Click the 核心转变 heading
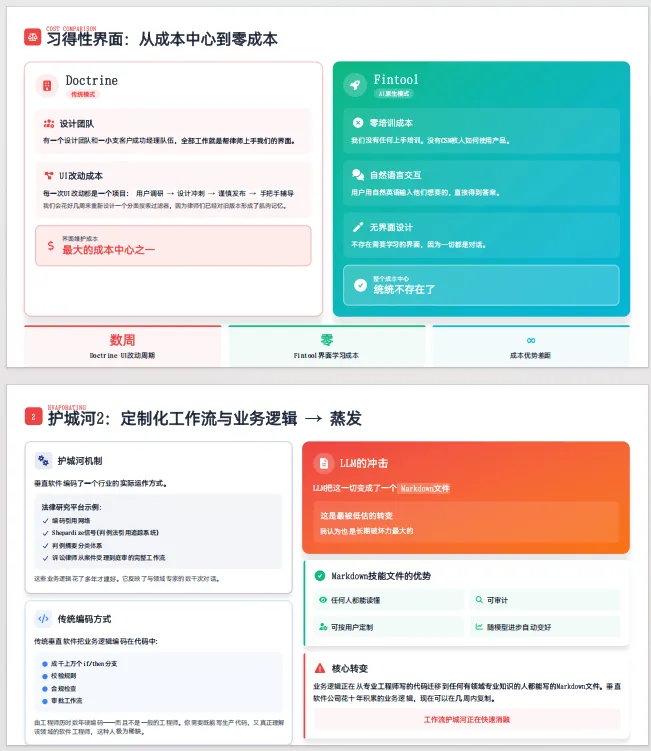The height and width of the screenshot is (751, 651). [350, 668]
